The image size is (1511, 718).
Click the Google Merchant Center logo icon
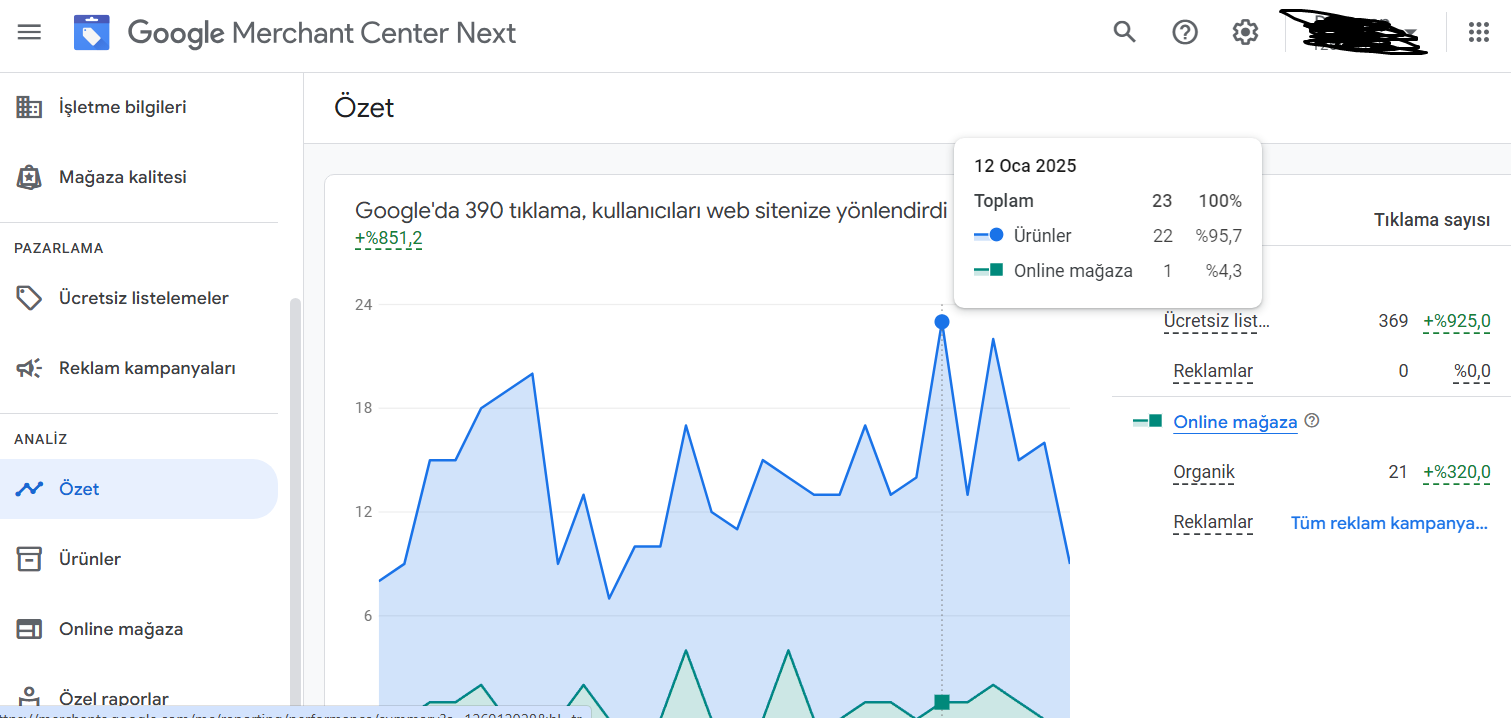[x=92, y=33]
